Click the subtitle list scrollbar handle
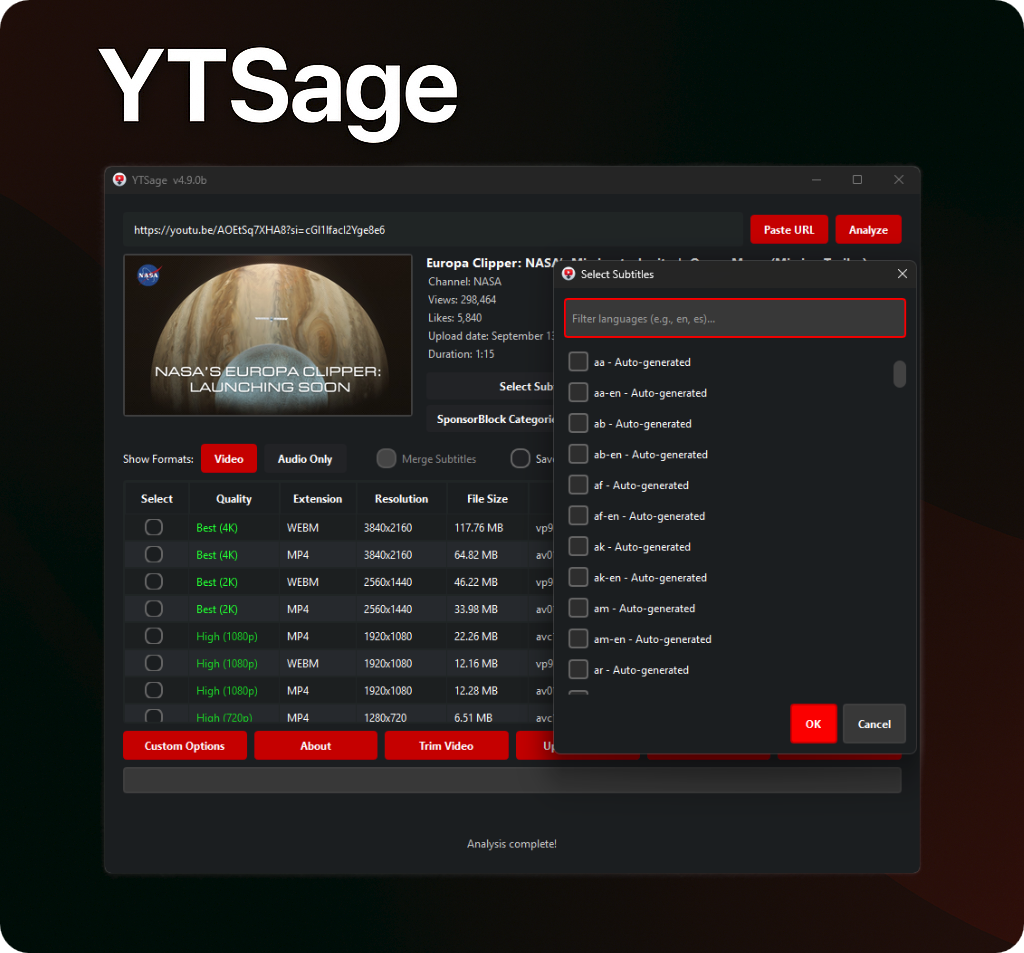The image size is (1024, 953). [x=899, y=374]
